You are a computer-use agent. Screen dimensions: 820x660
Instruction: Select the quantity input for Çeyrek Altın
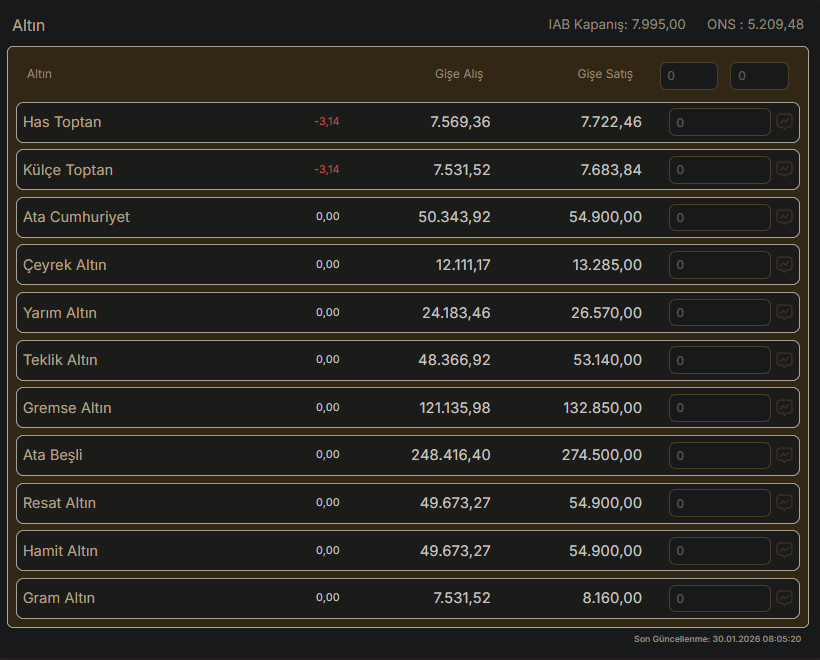tap(720, 265)
